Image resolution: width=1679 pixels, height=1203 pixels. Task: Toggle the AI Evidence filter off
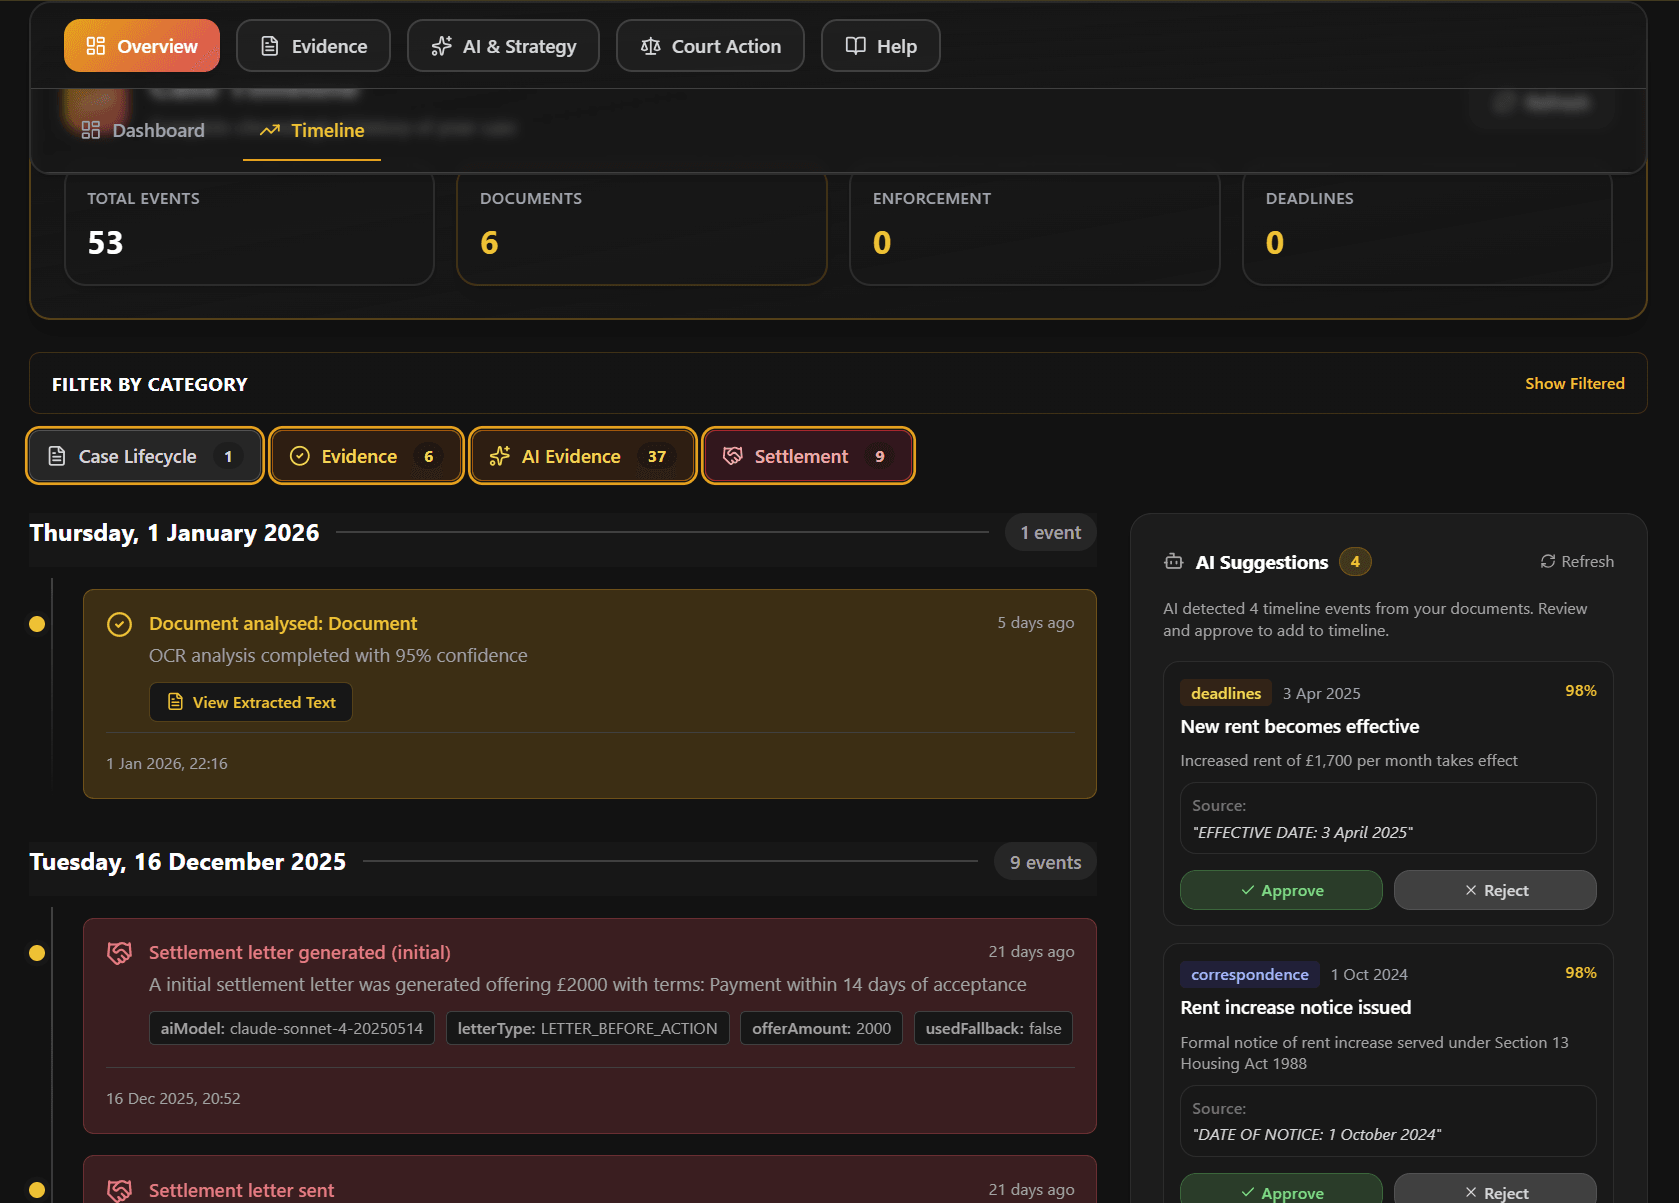click(x=582, y=456)
